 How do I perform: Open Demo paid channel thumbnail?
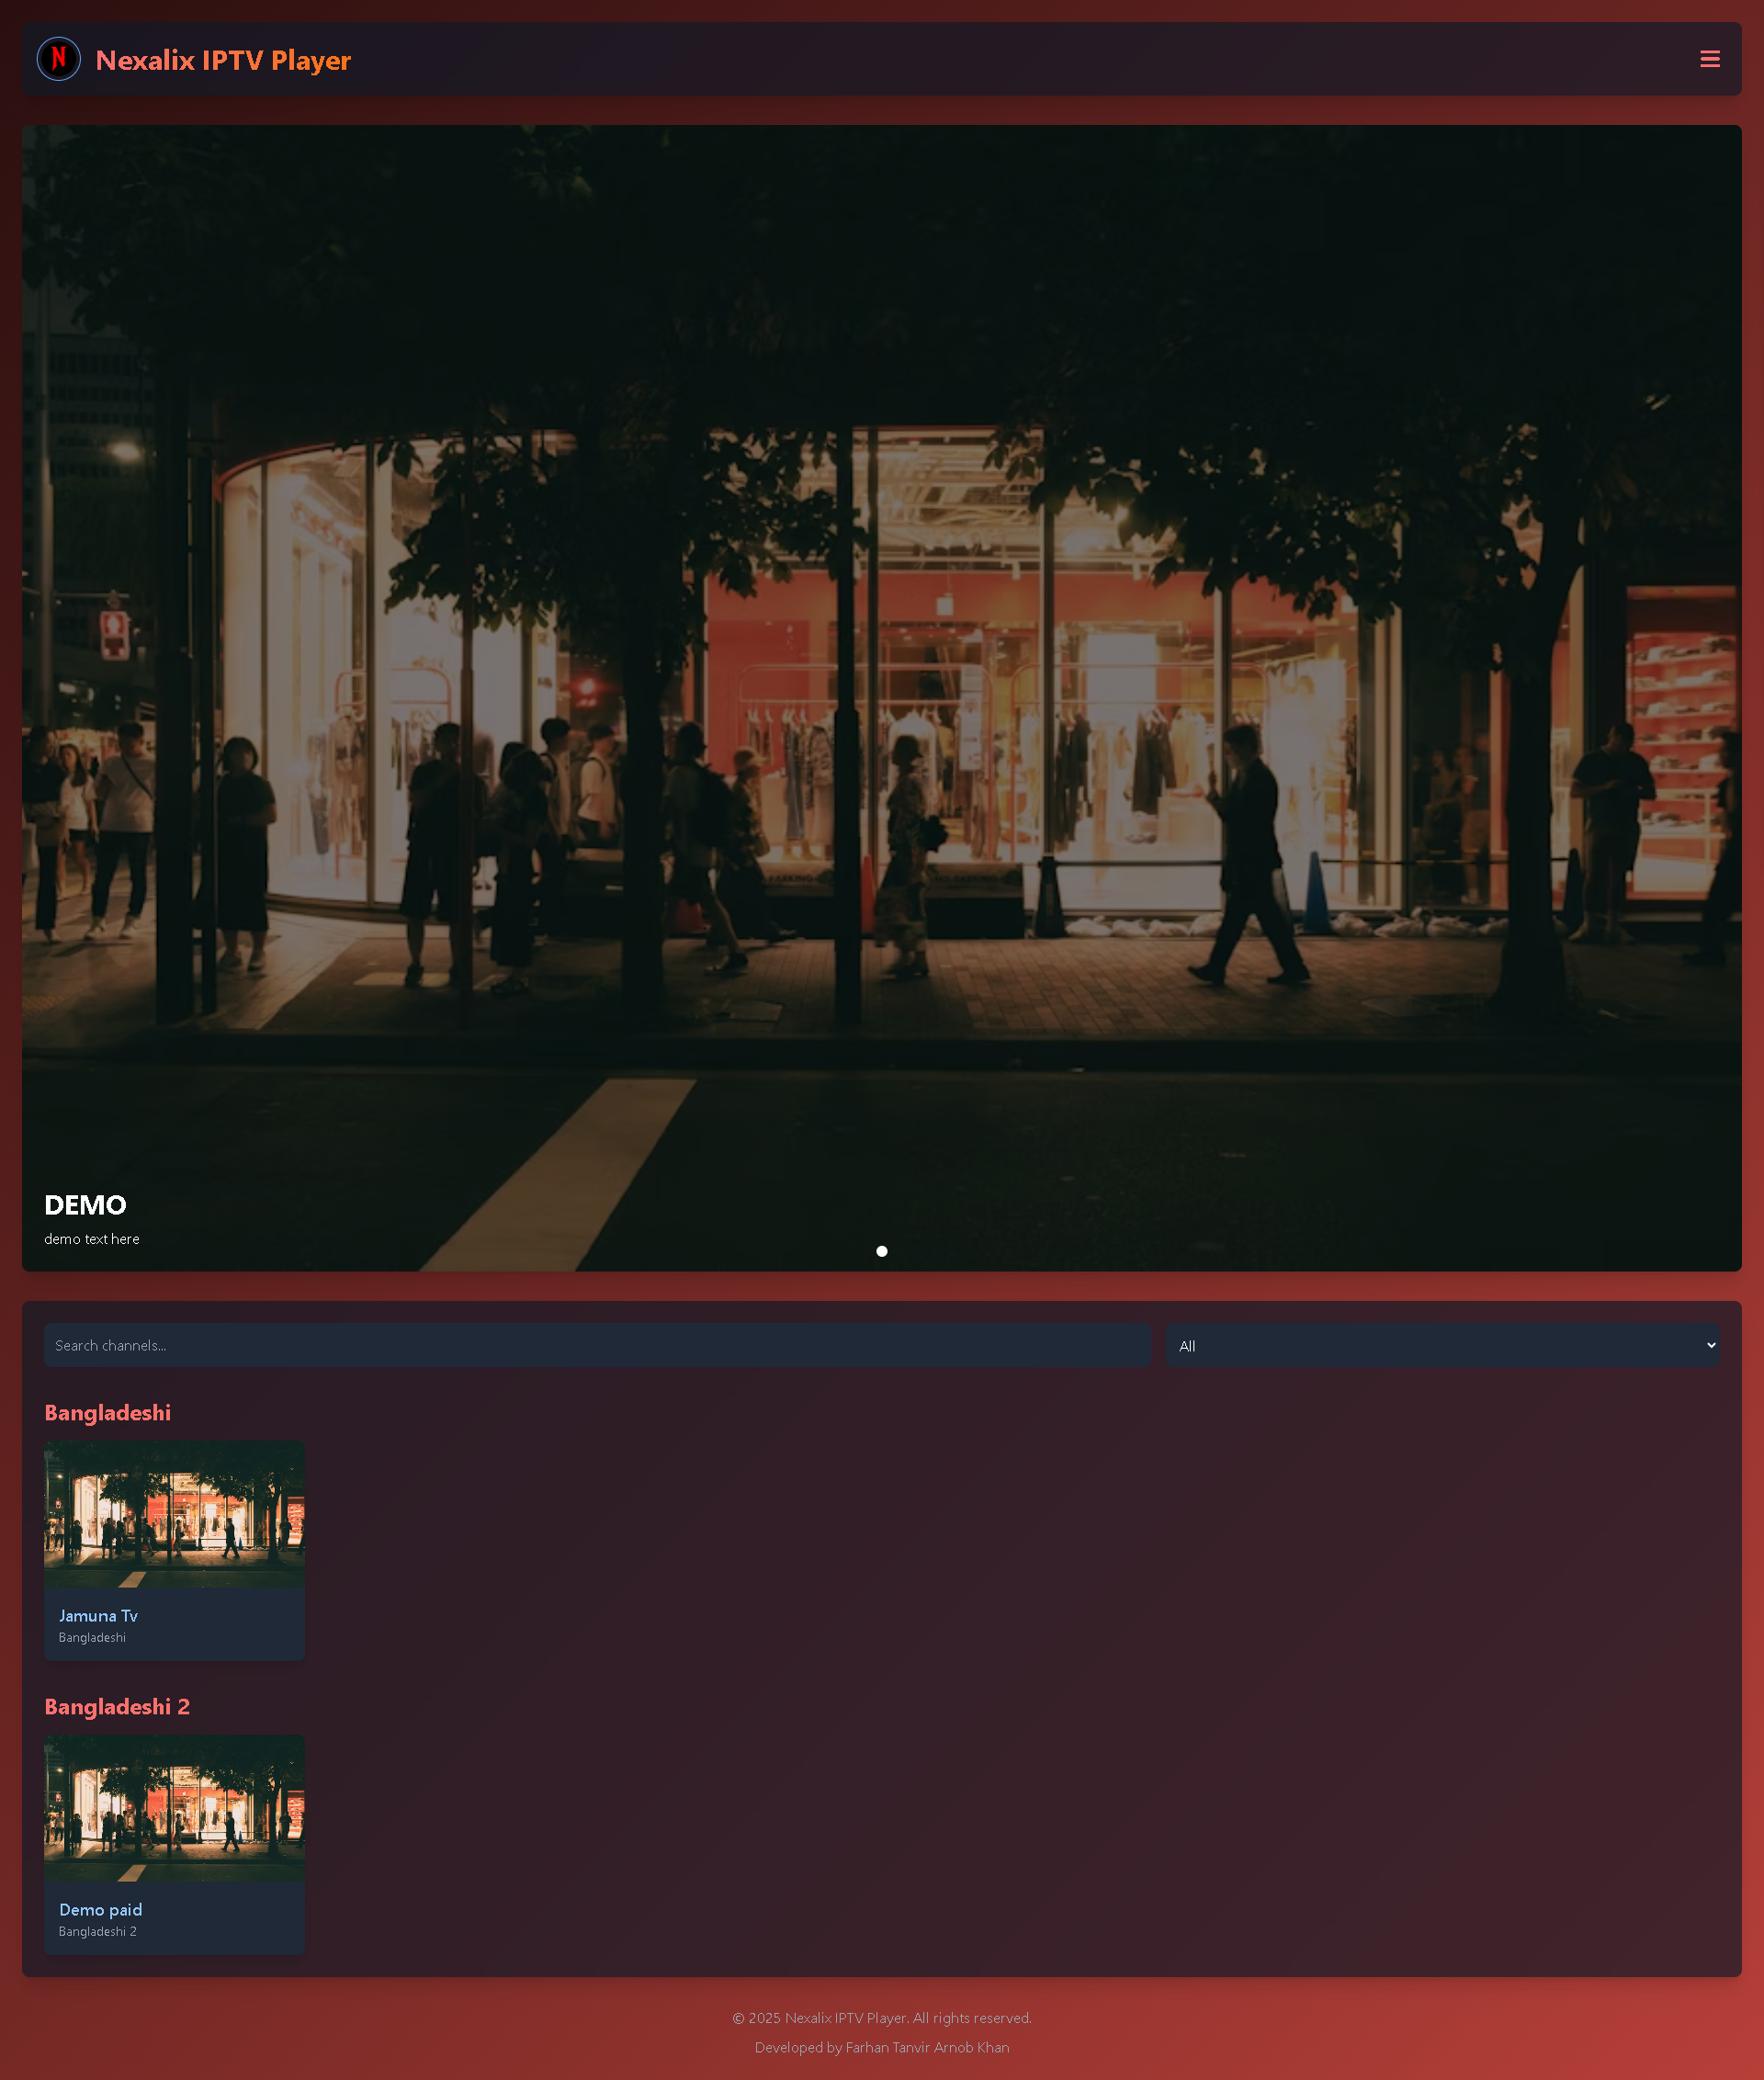174,1807
